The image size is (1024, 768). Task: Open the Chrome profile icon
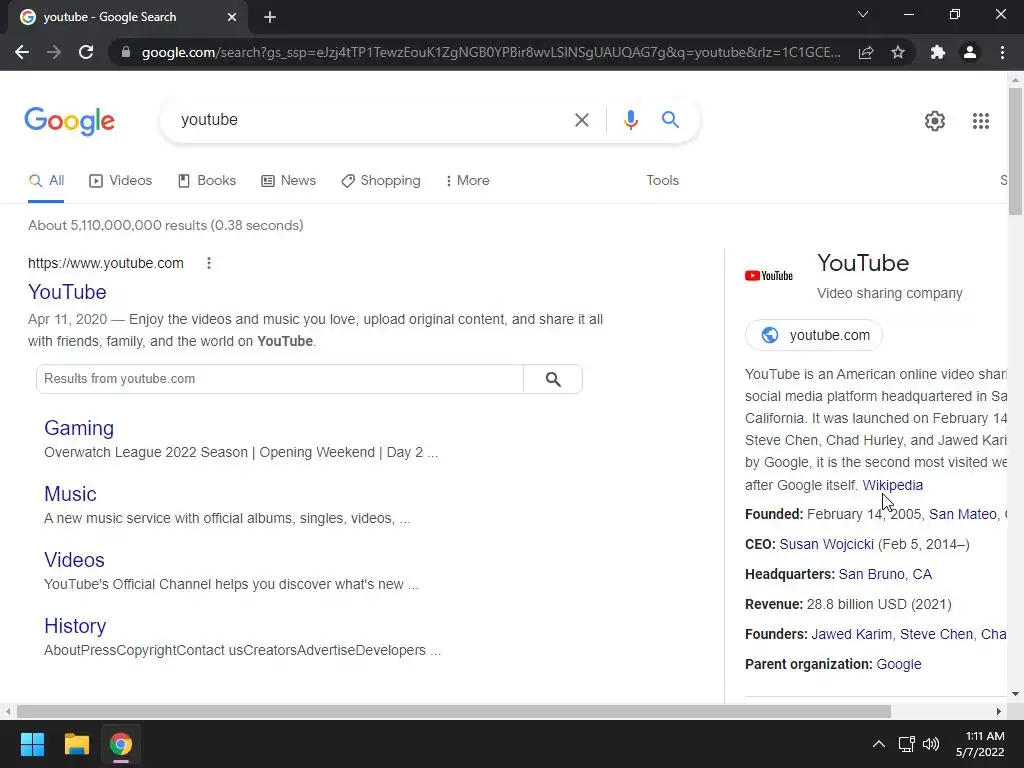pyautogui.click(x=970, y=52)
